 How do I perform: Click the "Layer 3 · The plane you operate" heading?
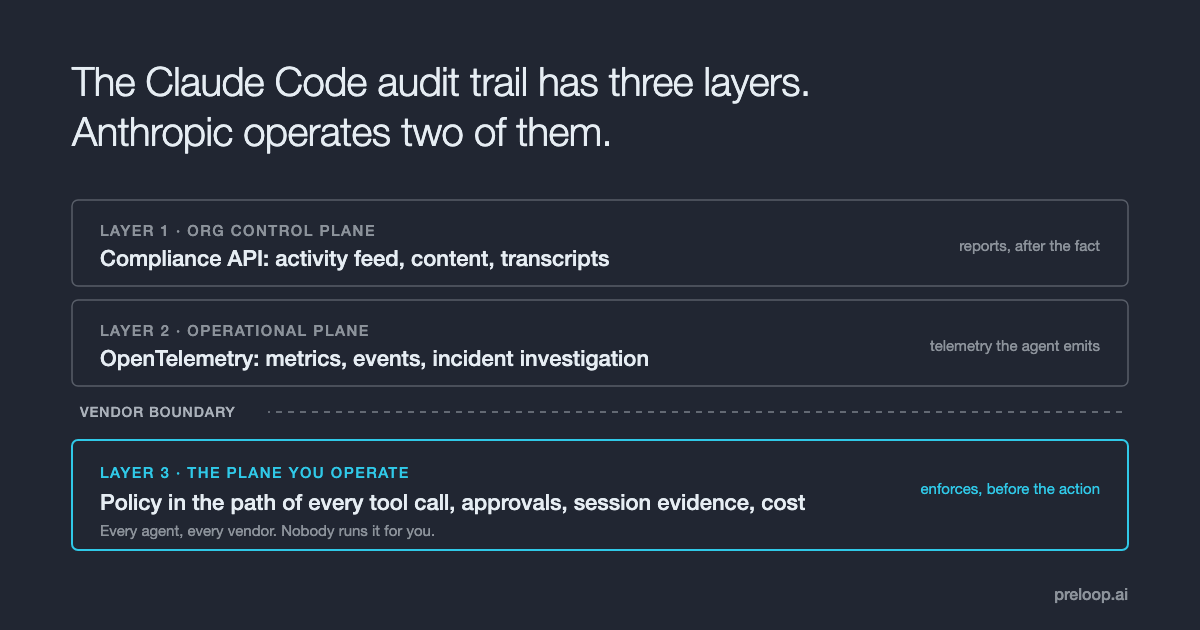click(255, 472)
